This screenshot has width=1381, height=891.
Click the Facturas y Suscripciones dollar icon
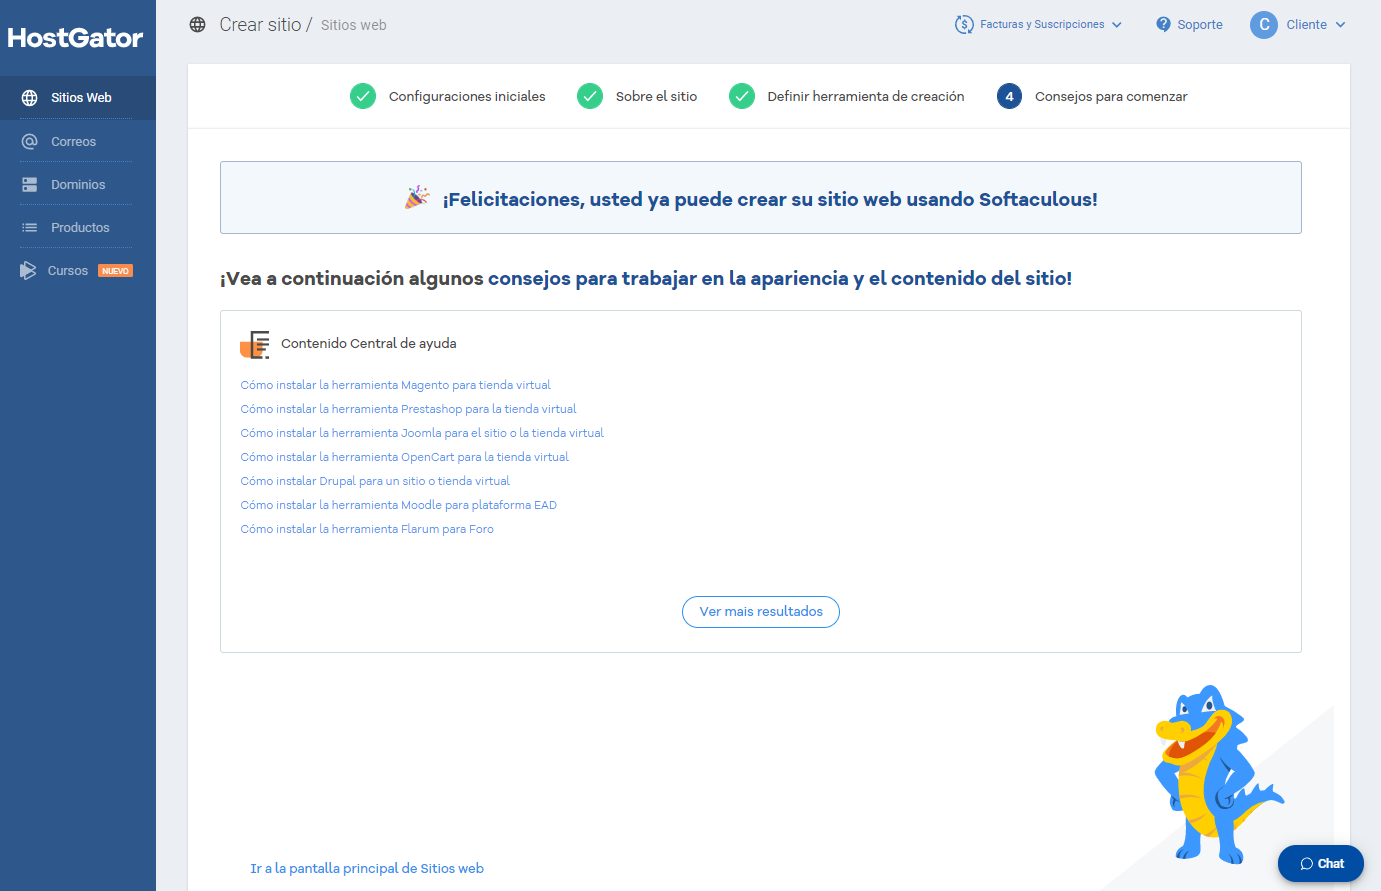(x=964, y=25)
